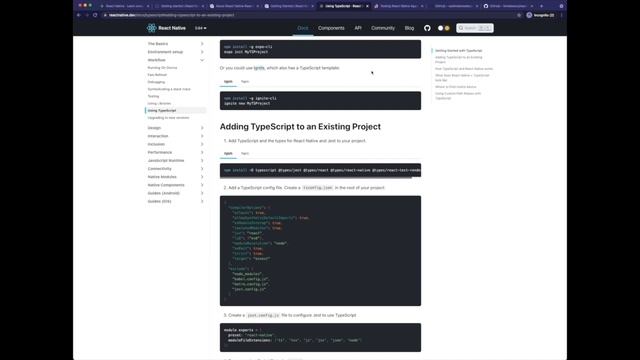Open Using Libraries sidebar page

point(159,103)
